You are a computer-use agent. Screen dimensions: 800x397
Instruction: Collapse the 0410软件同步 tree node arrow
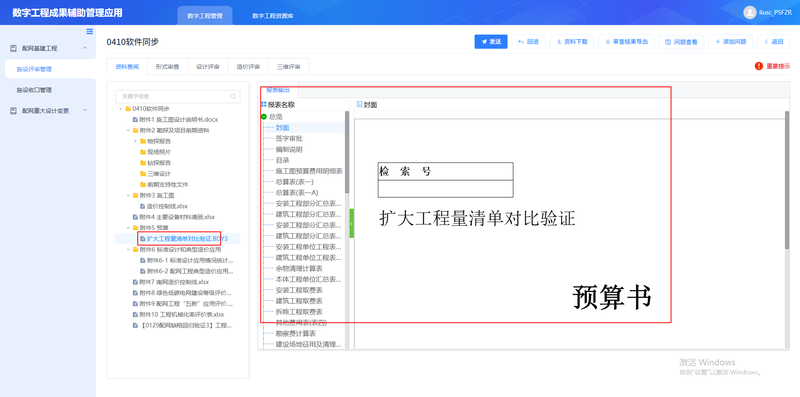[121, 109]
